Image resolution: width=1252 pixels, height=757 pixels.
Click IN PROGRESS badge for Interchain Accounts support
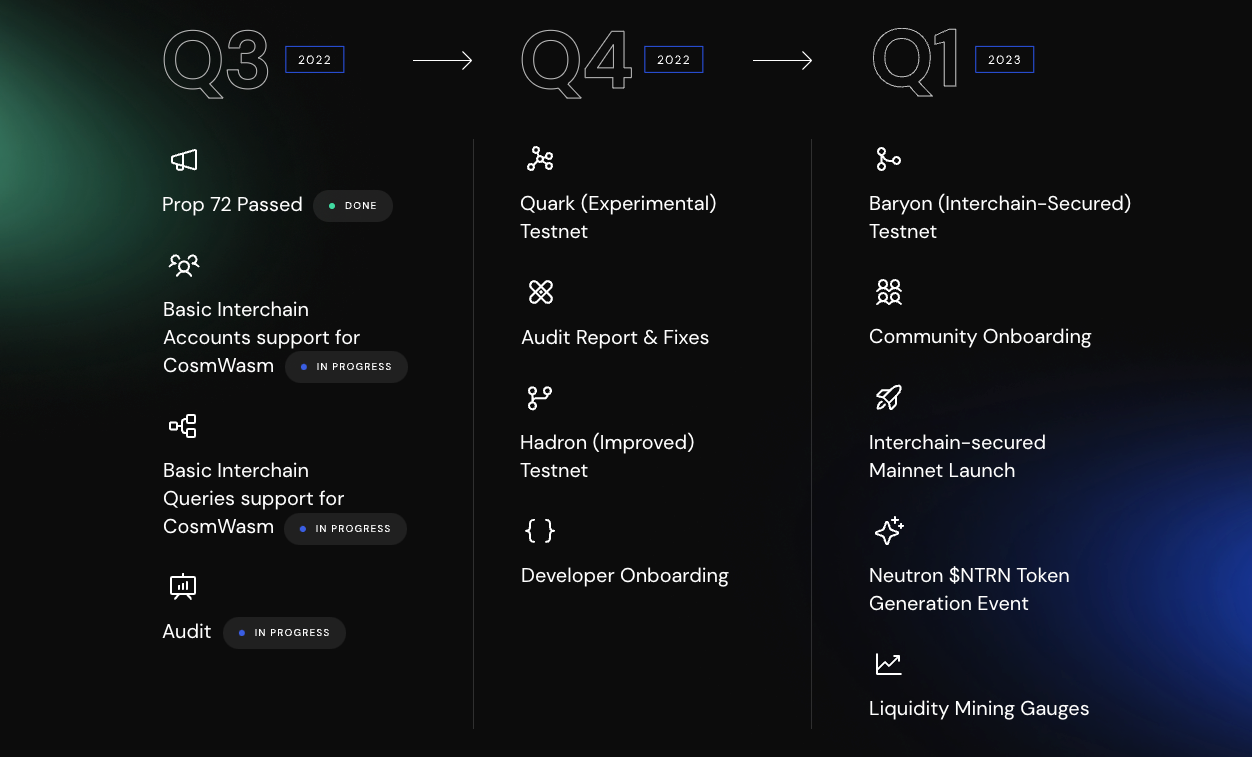346,367
